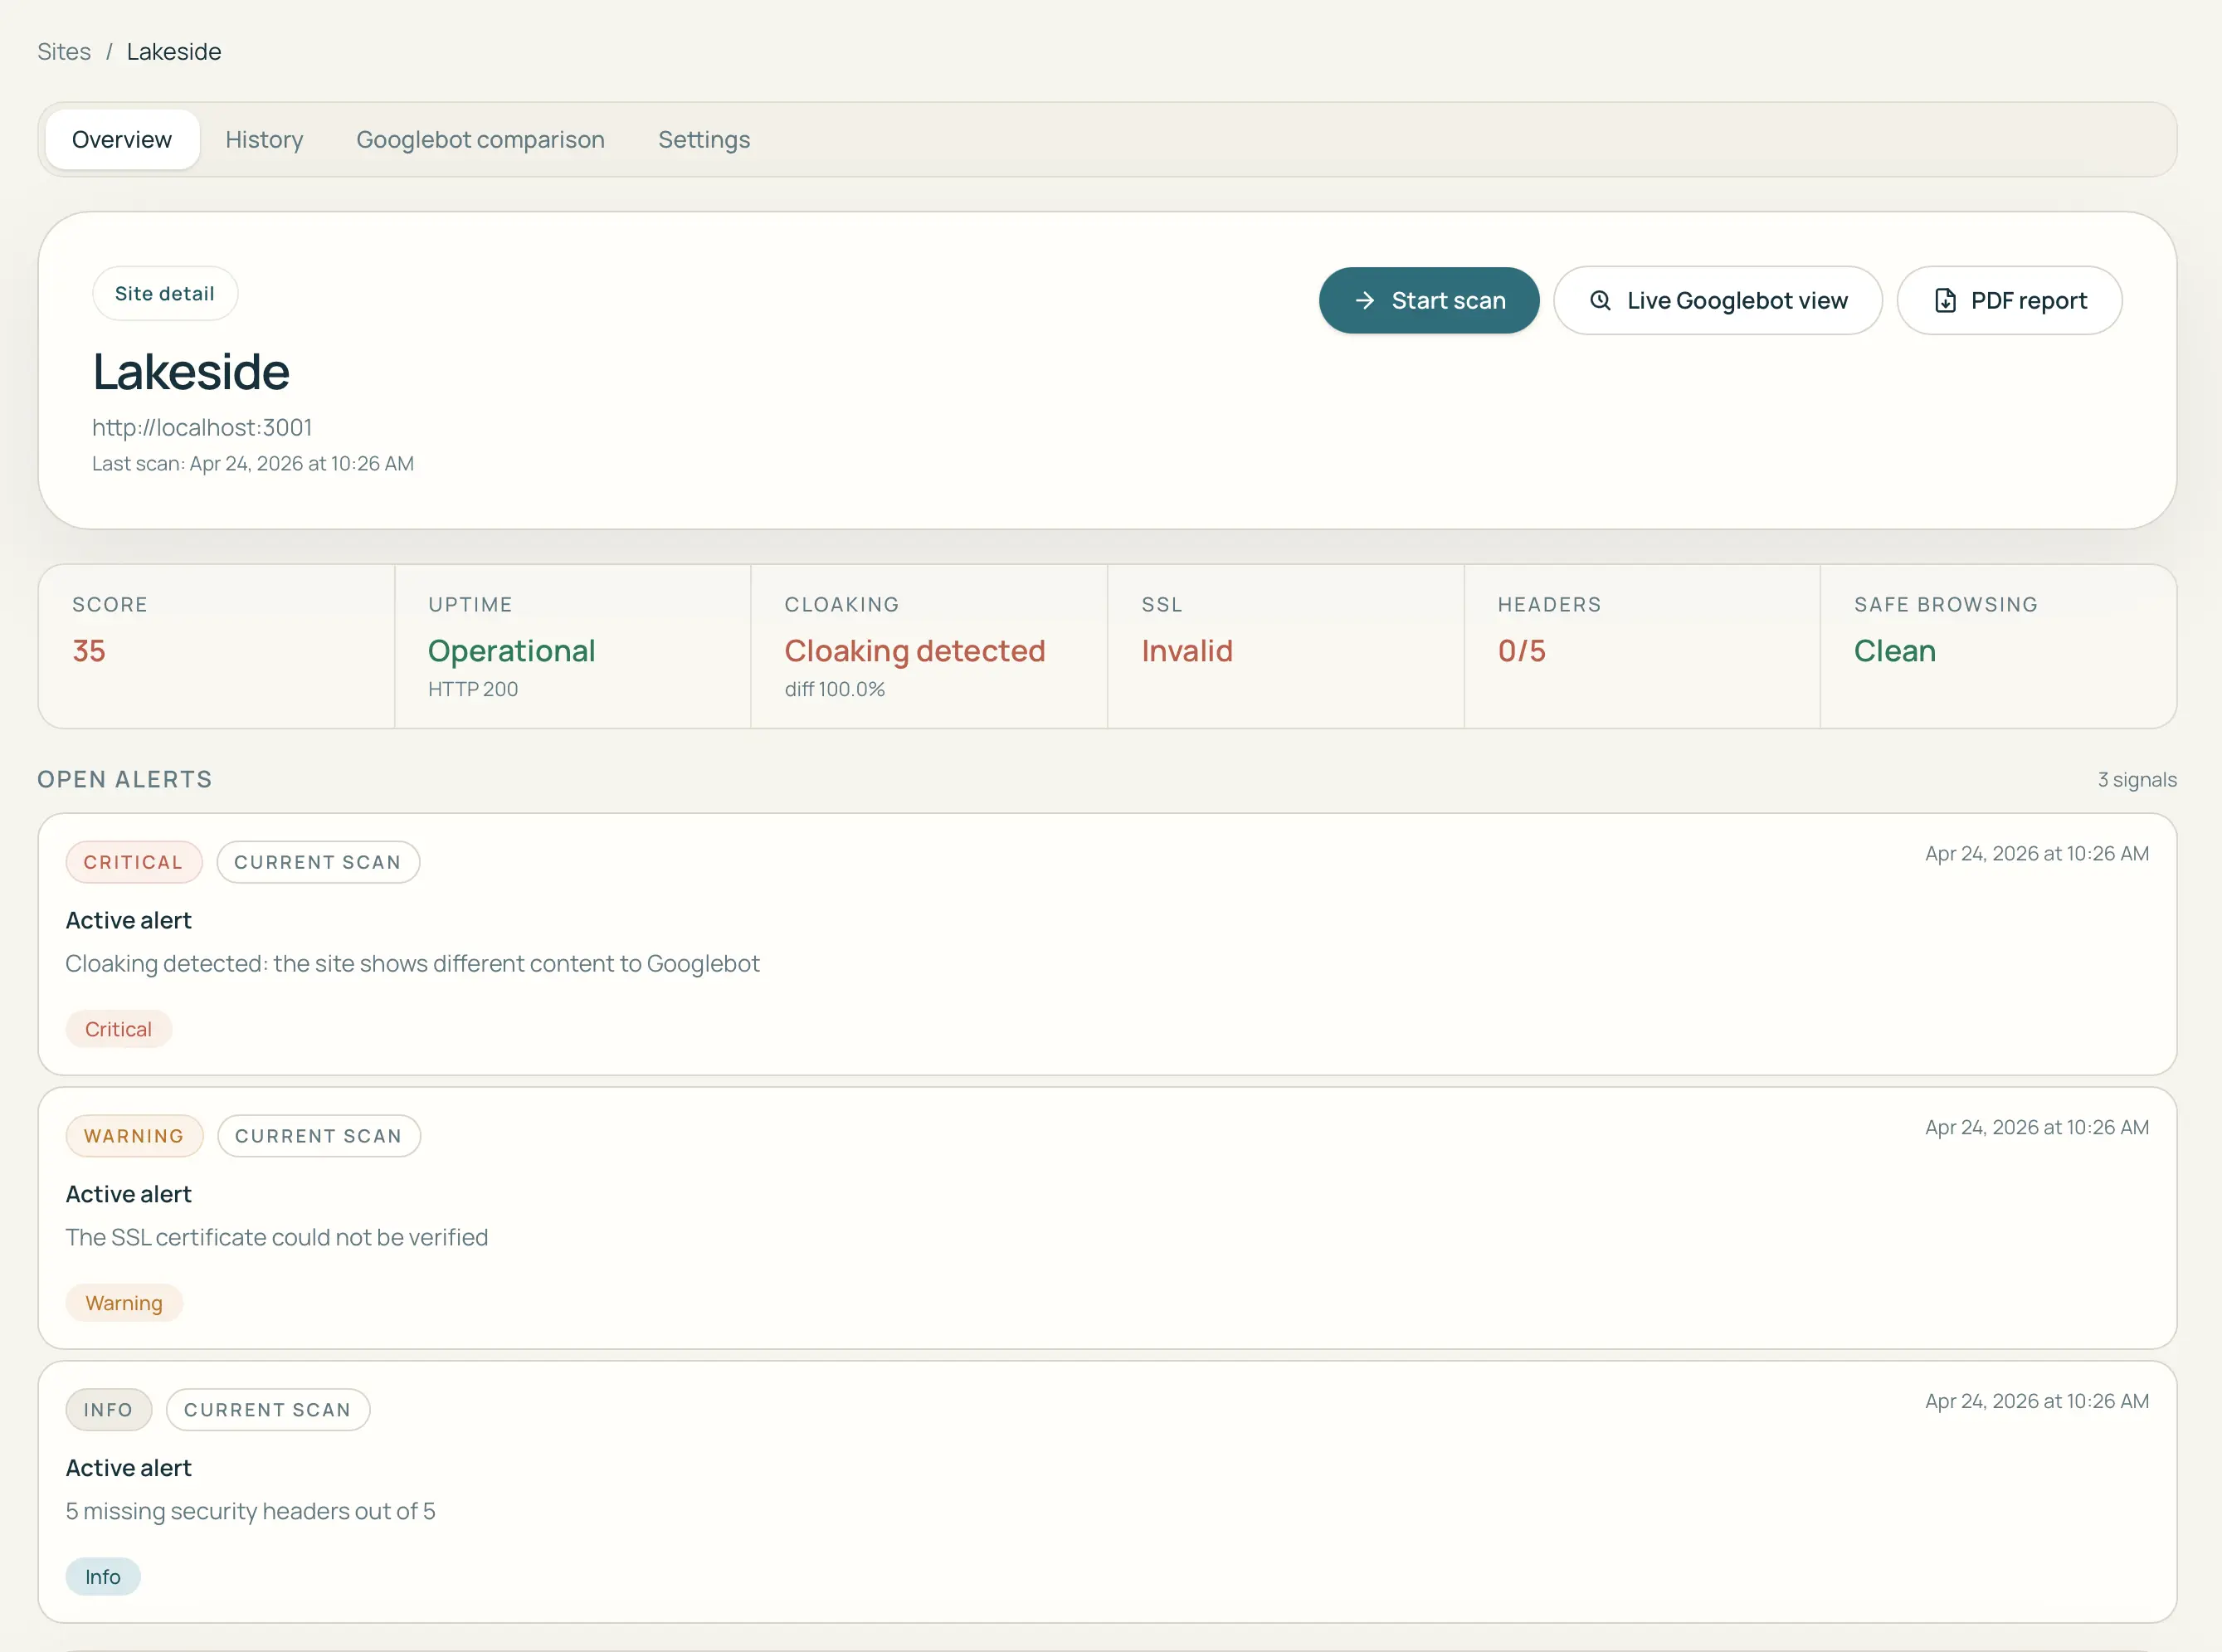The height and width of the screenshot is (1652, 2222).
Task: Click the arrow icon in Start scan
Action: tap(1364, 300)
